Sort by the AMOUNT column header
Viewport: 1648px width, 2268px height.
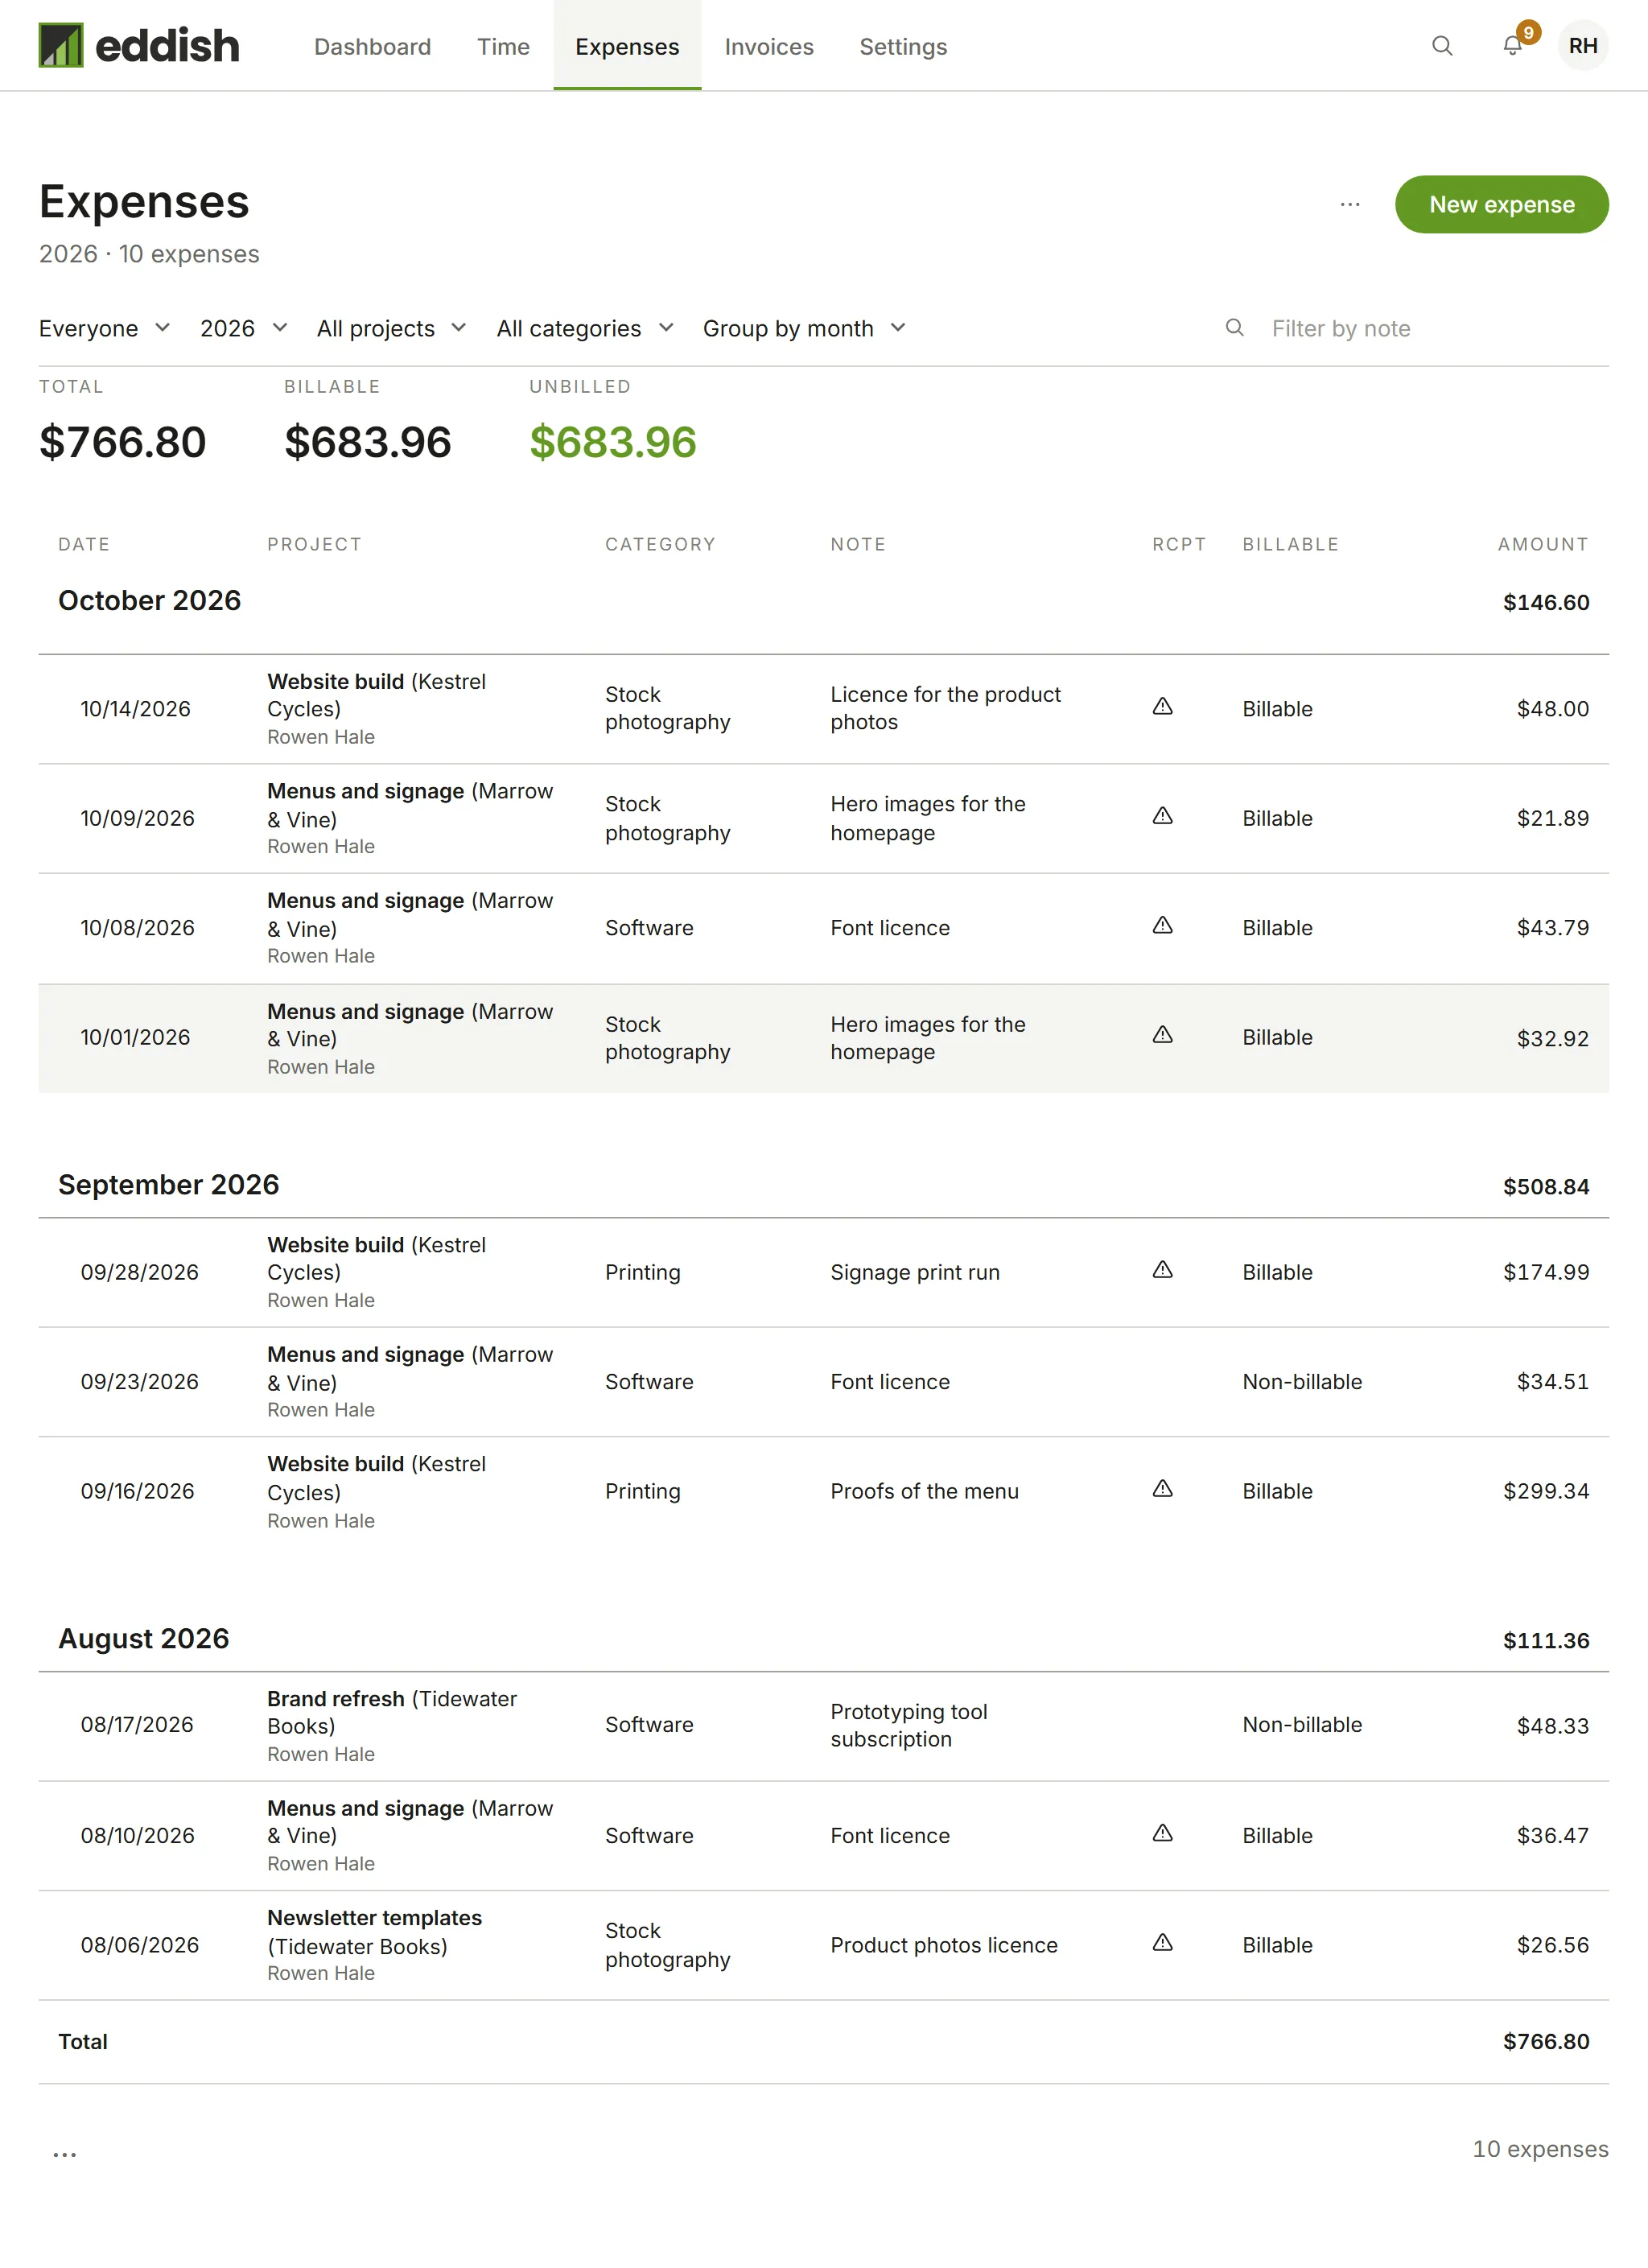point(1542,545)
